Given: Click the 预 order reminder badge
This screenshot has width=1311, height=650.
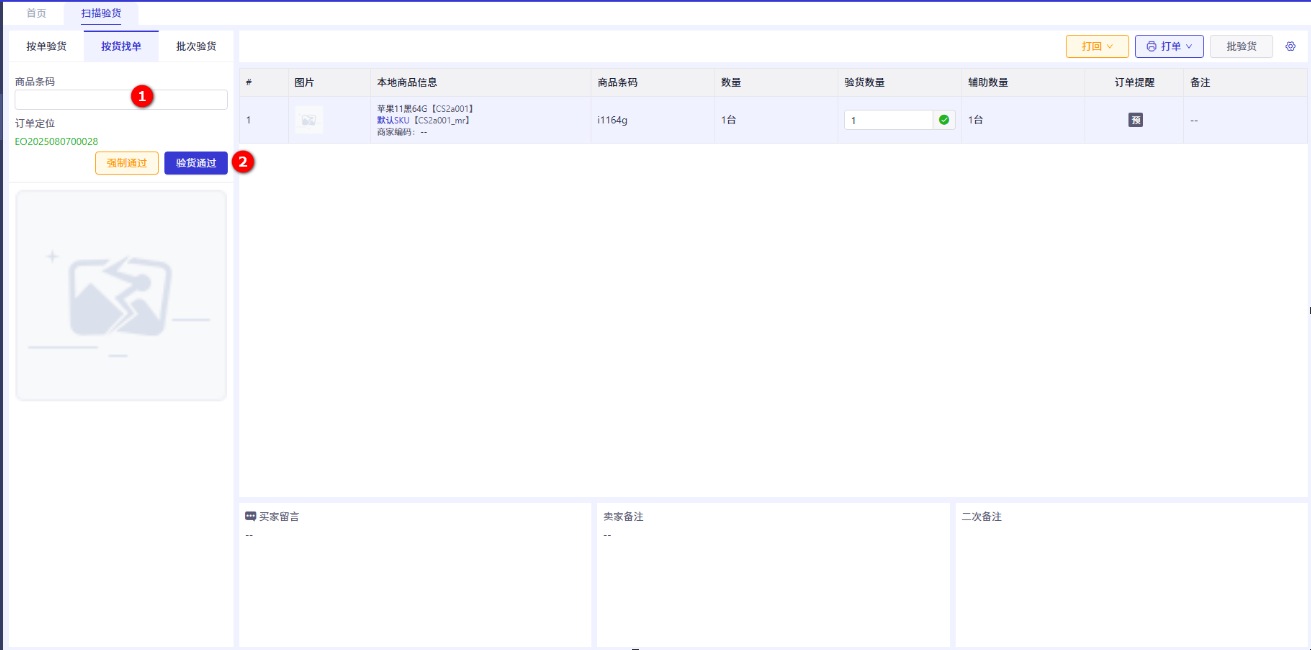Looking at the screenshot, I should click(1135, 120).
